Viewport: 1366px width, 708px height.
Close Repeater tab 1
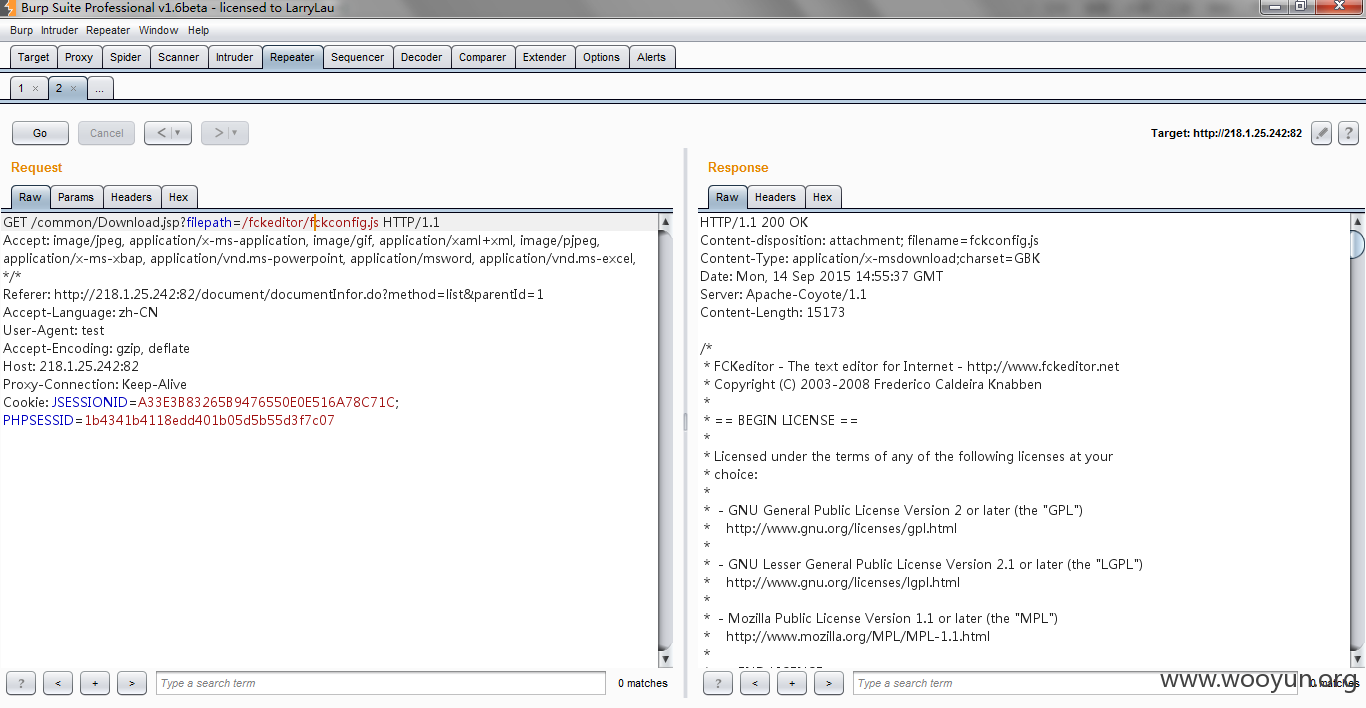tap(35, 89)
